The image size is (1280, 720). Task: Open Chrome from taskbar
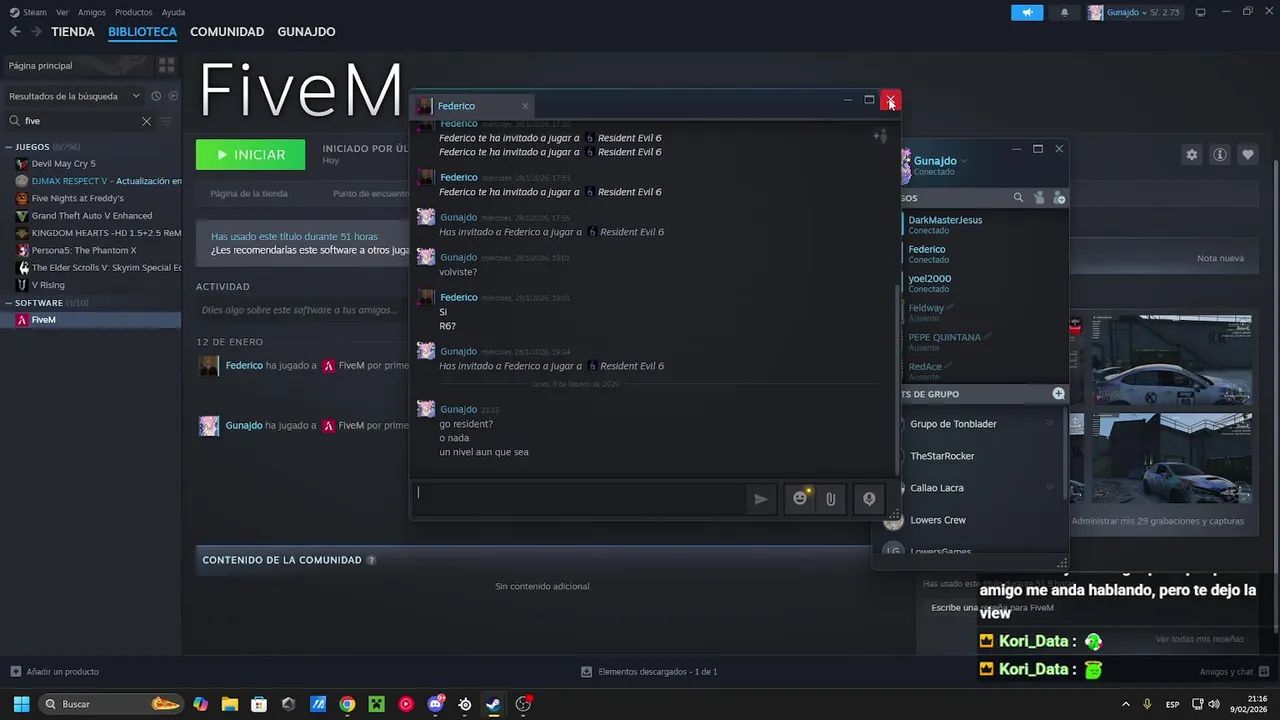click(x=347, y=704)
